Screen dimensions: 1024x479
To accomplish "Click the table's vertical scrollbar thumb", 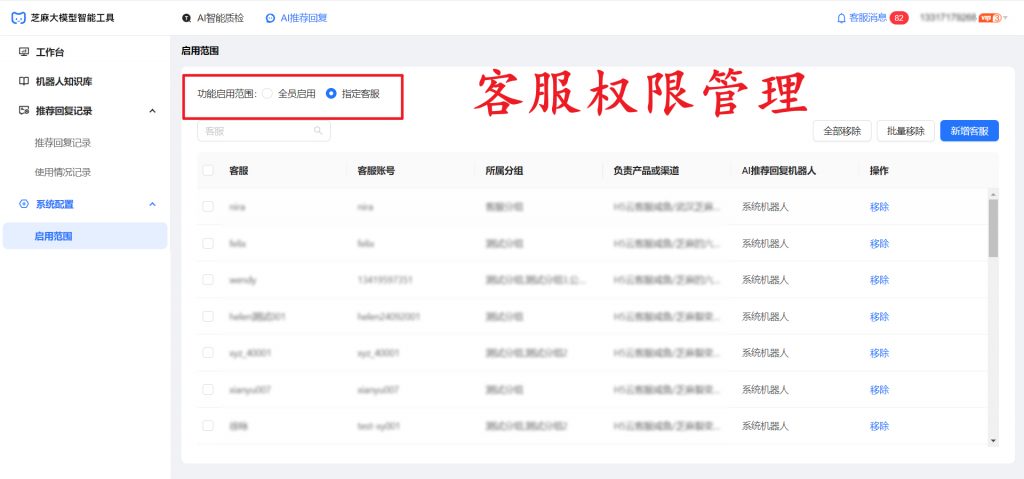I will (x=993, y=228).
